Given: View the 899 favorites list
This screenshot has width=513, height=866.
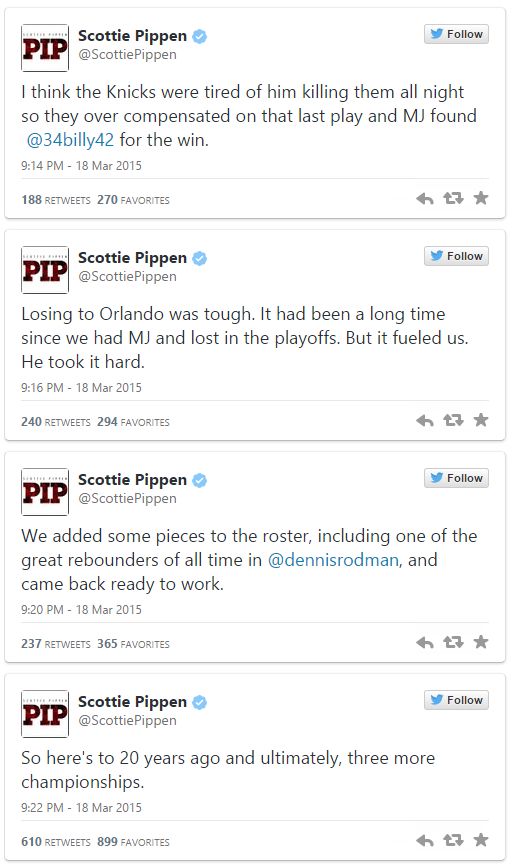Looking at the screenshot, I should click(133, 842).
